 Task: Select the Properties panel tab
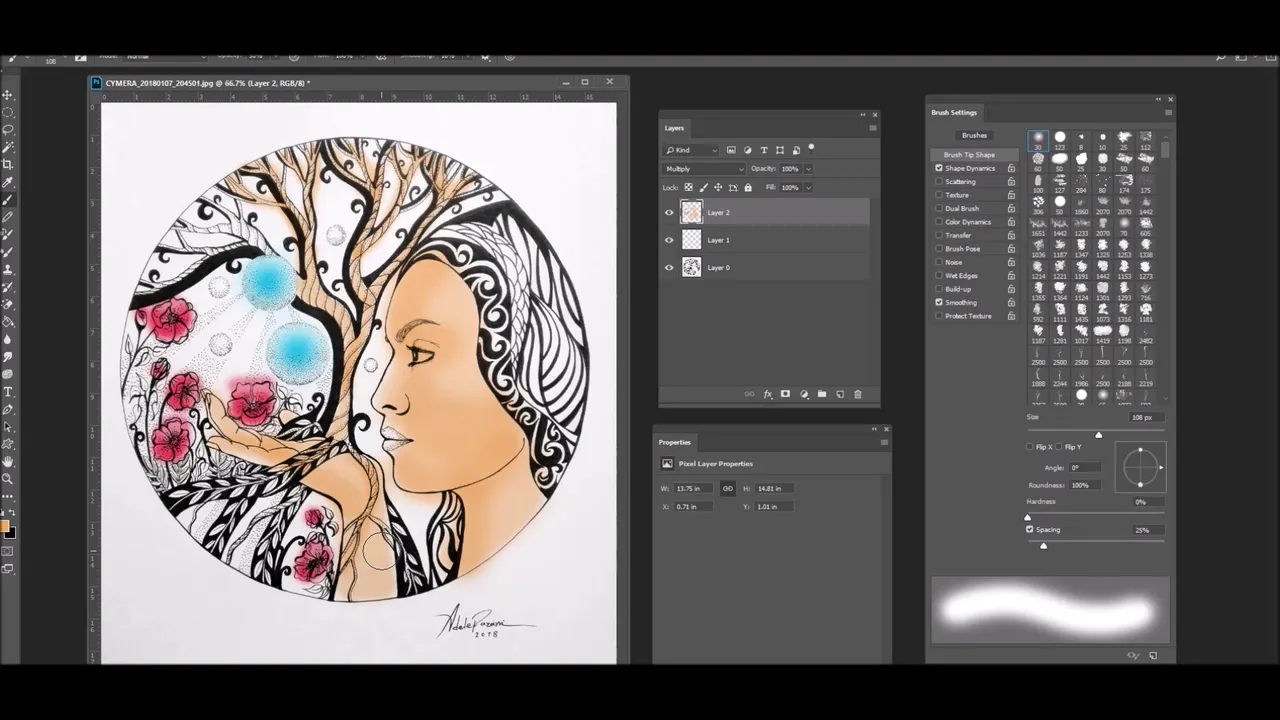coord(674,442)
